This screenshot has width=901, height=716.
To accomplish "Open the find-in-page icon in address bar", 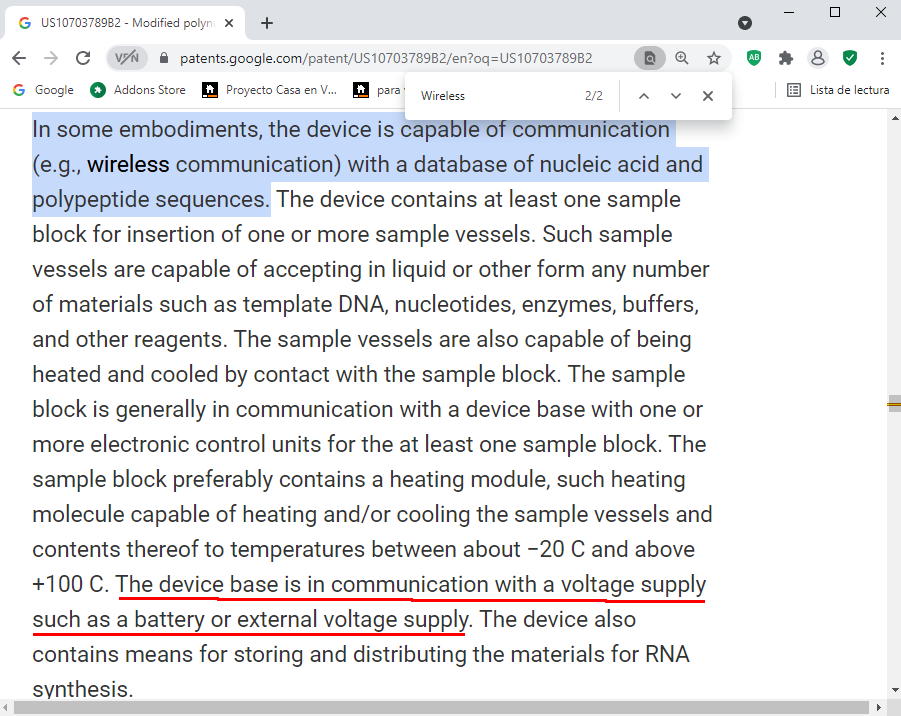I will tap(650, 58).
